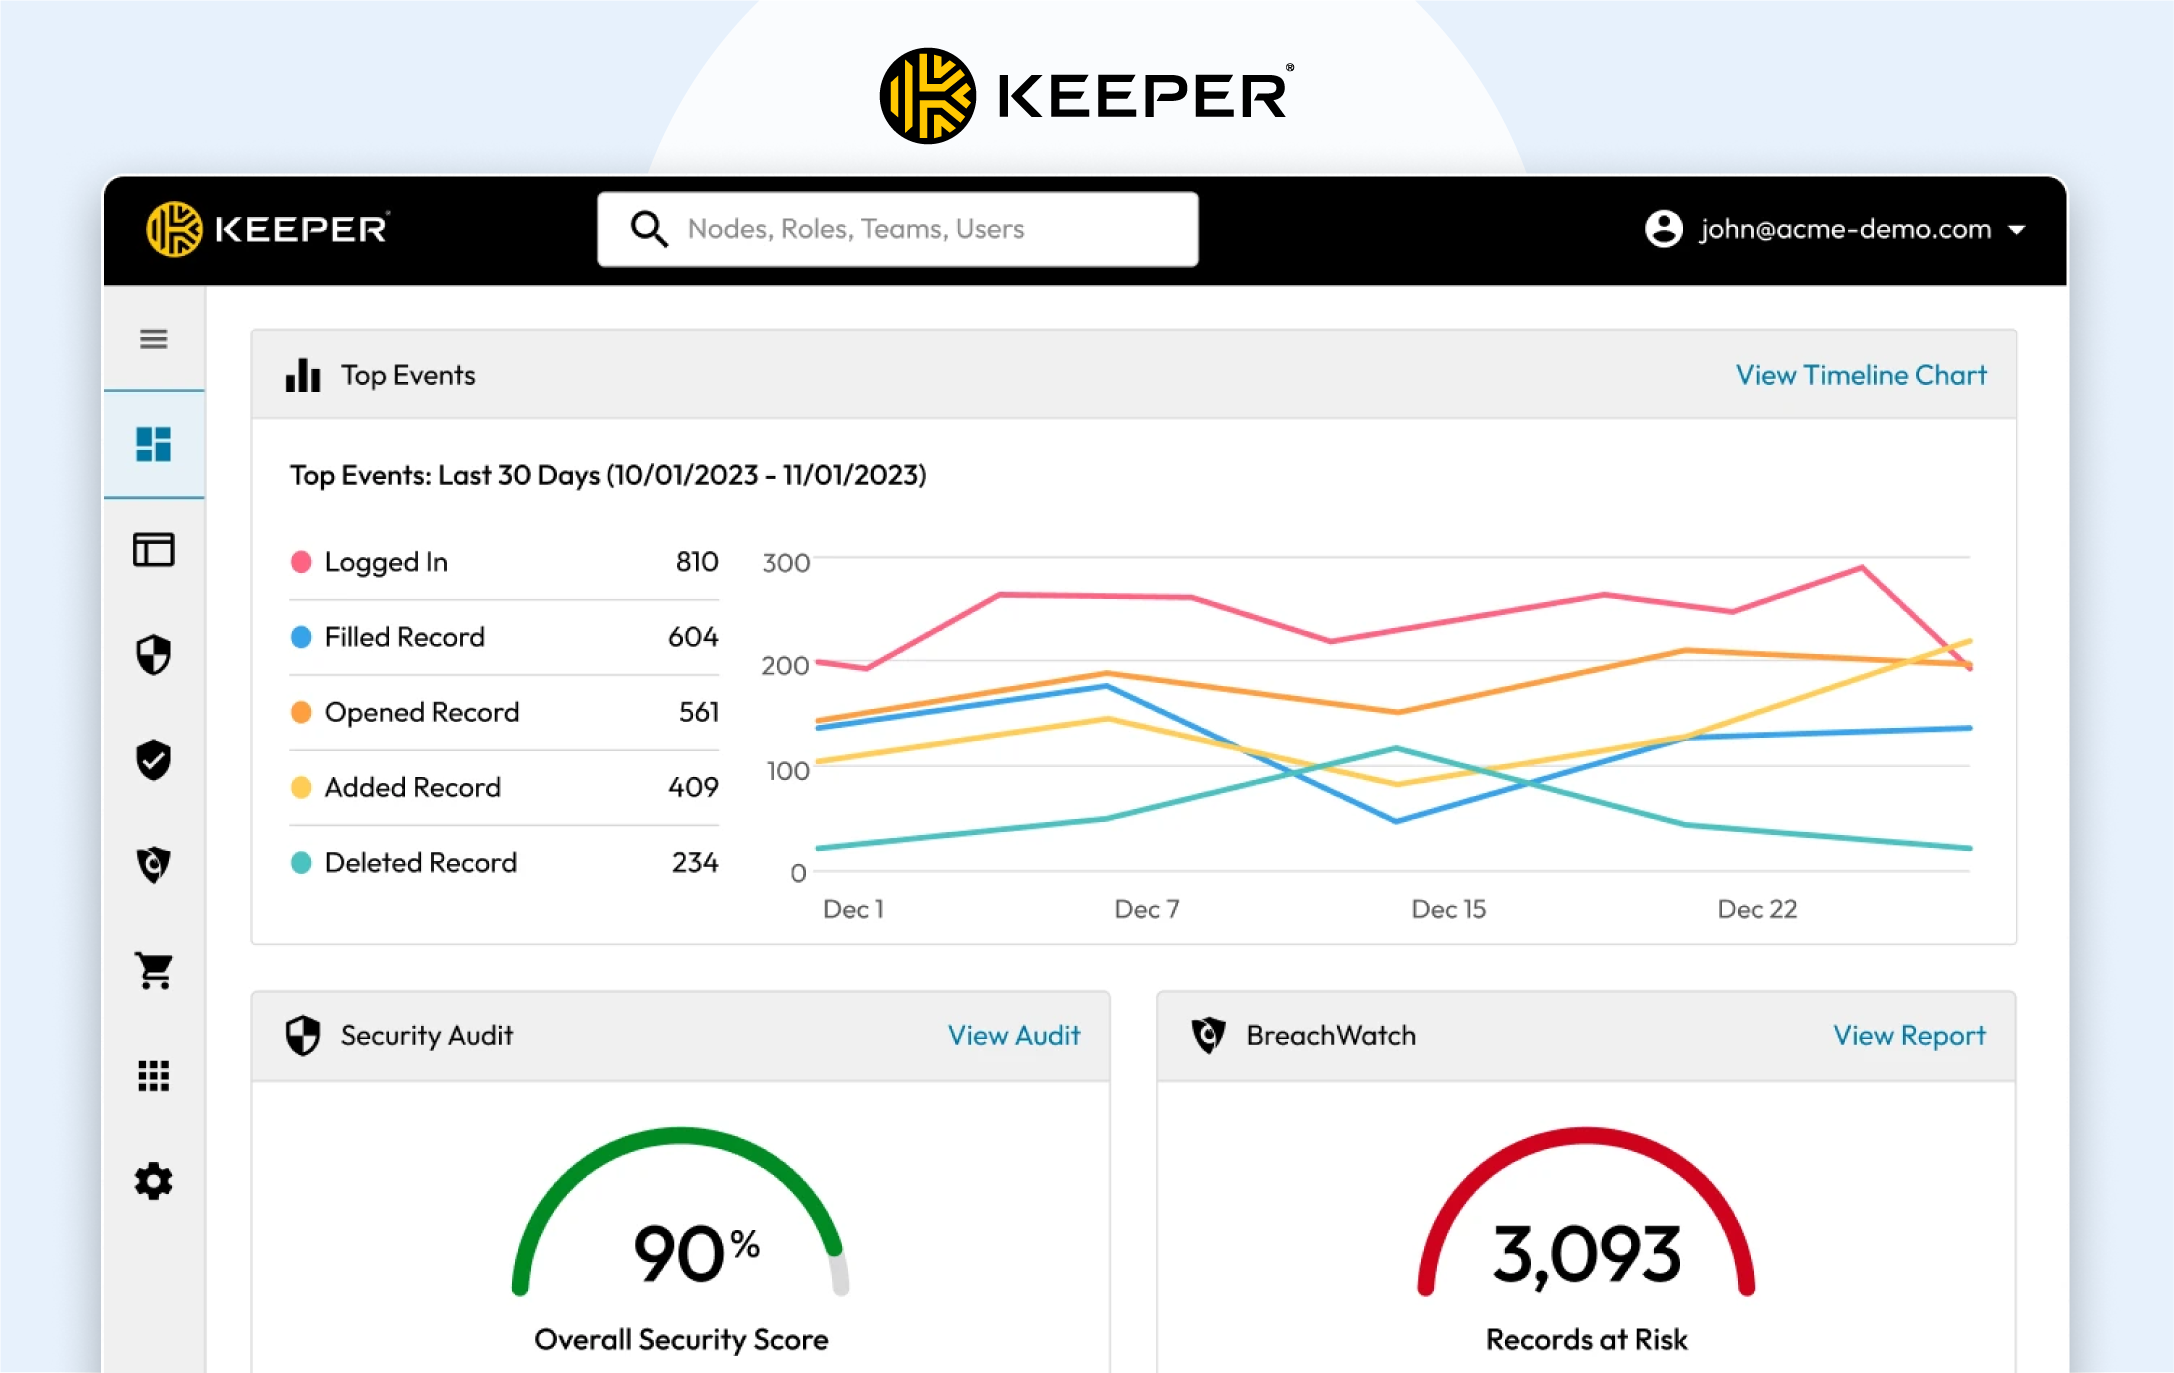Open the View Report link
The image size is (2174, 1373).
[x=1909, y=1035]
